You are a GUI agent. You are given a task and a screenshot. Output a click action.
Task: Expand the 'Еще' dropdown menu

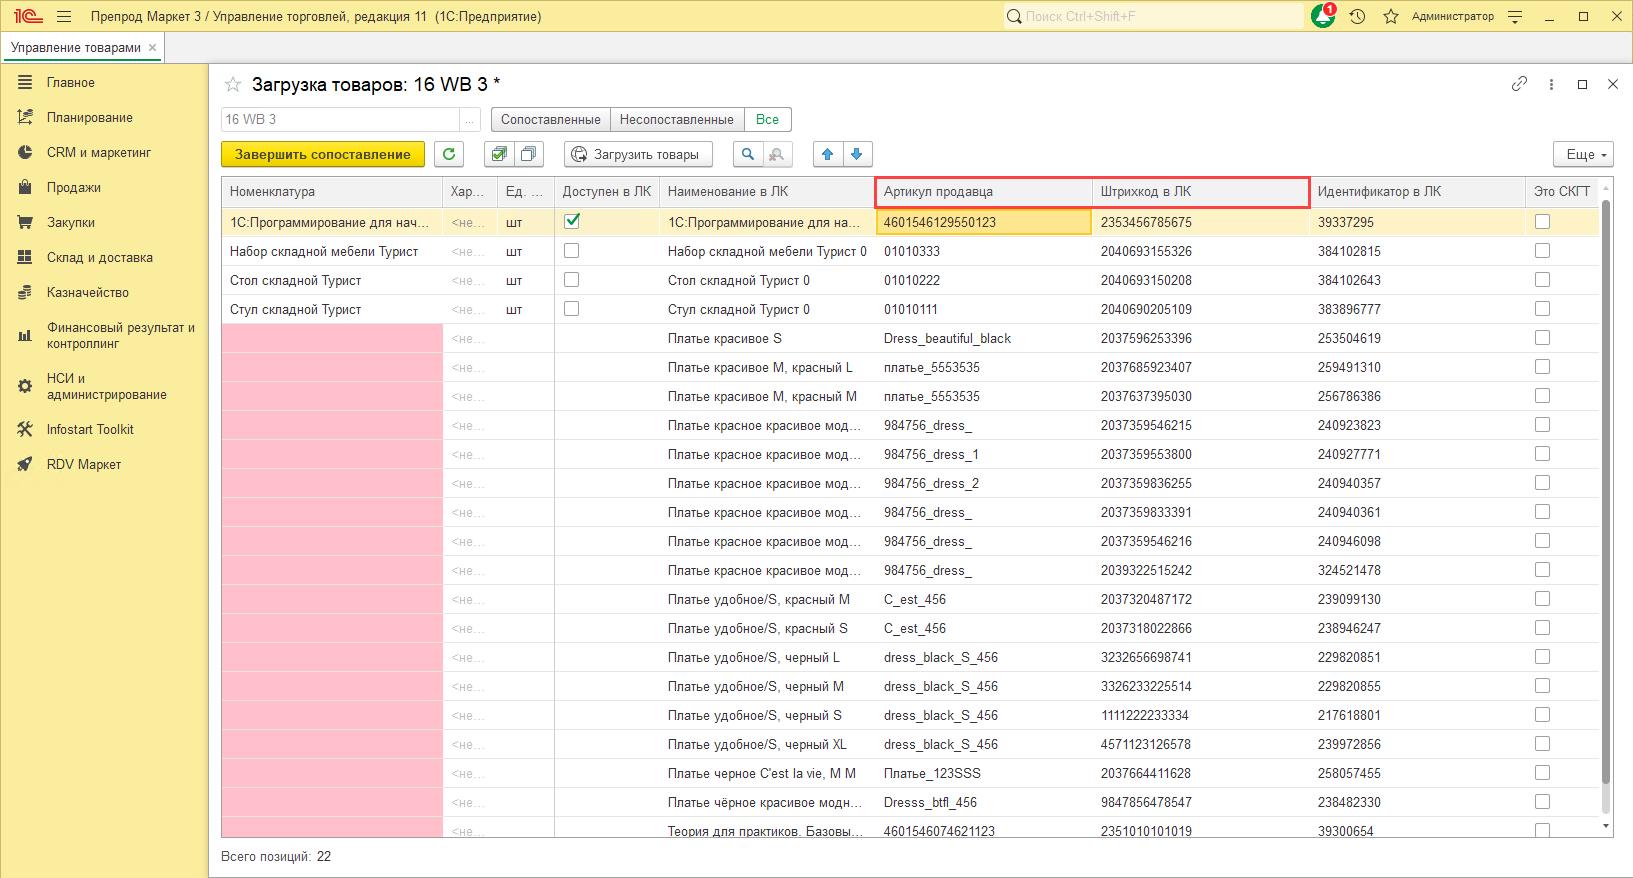tap(1582, 154)
